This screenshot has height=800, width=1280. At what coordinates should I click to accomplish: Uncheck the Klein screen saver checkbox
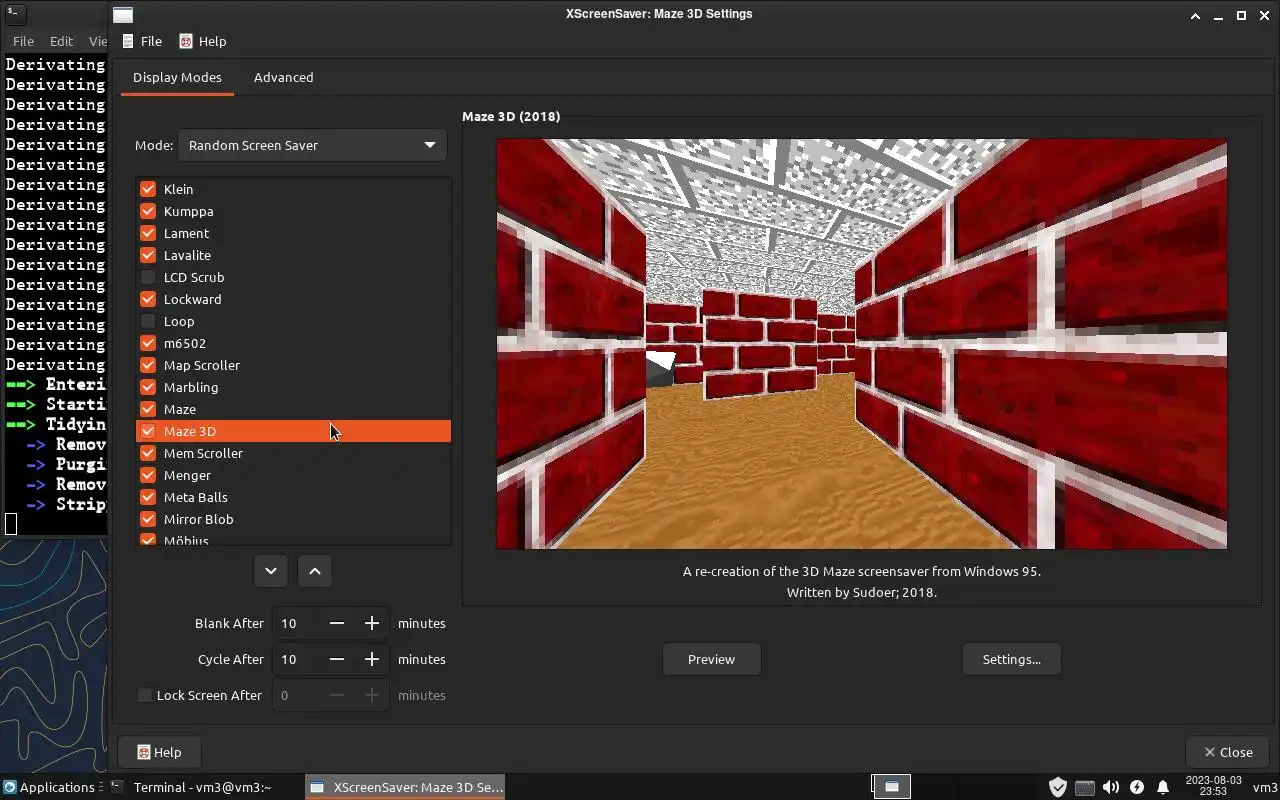click(148, 189)
